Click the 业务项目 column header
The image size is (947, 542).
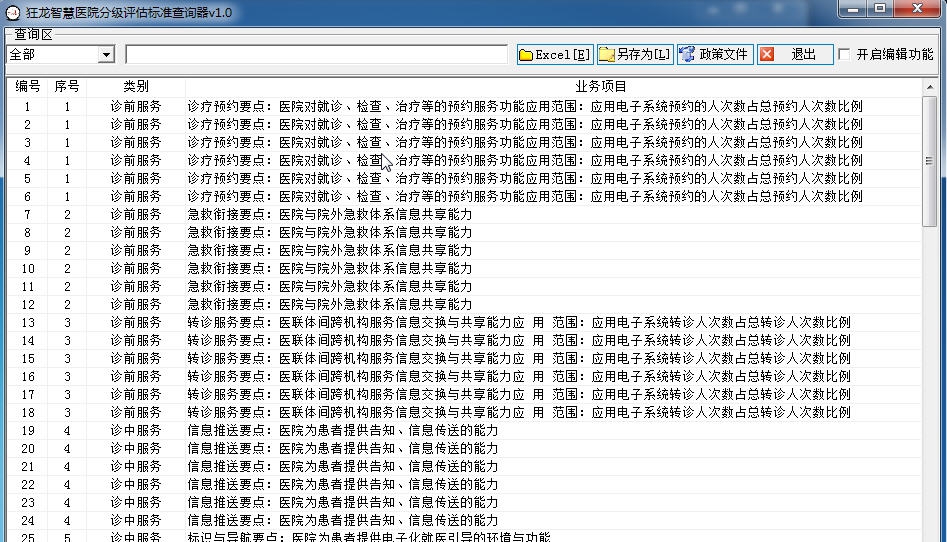coord(601,86)
